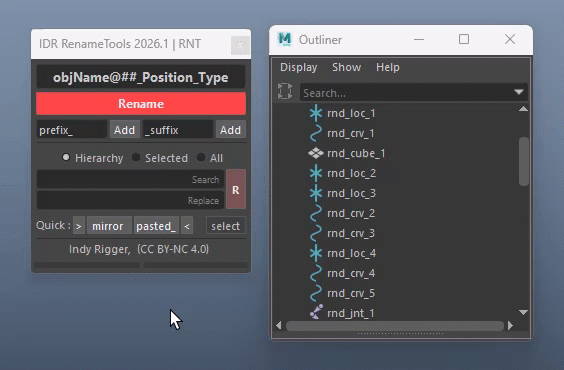Click the curve icon beside rnd_crv_3
Viewport: 564px width, 370px height.
(x=316, y=233)
